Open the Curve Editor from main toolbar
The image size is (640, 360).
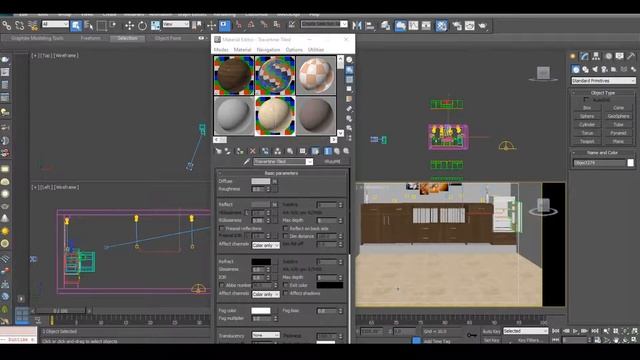coord(413,26)
